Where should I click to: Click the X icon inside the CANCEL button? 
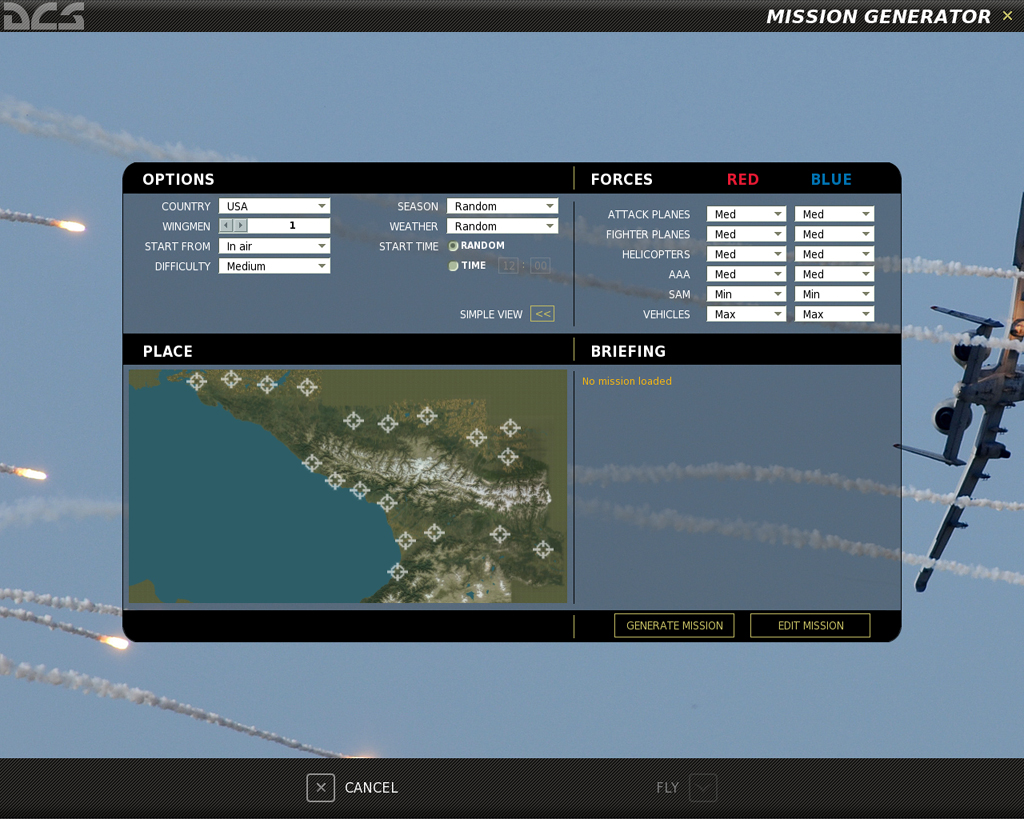320,788
